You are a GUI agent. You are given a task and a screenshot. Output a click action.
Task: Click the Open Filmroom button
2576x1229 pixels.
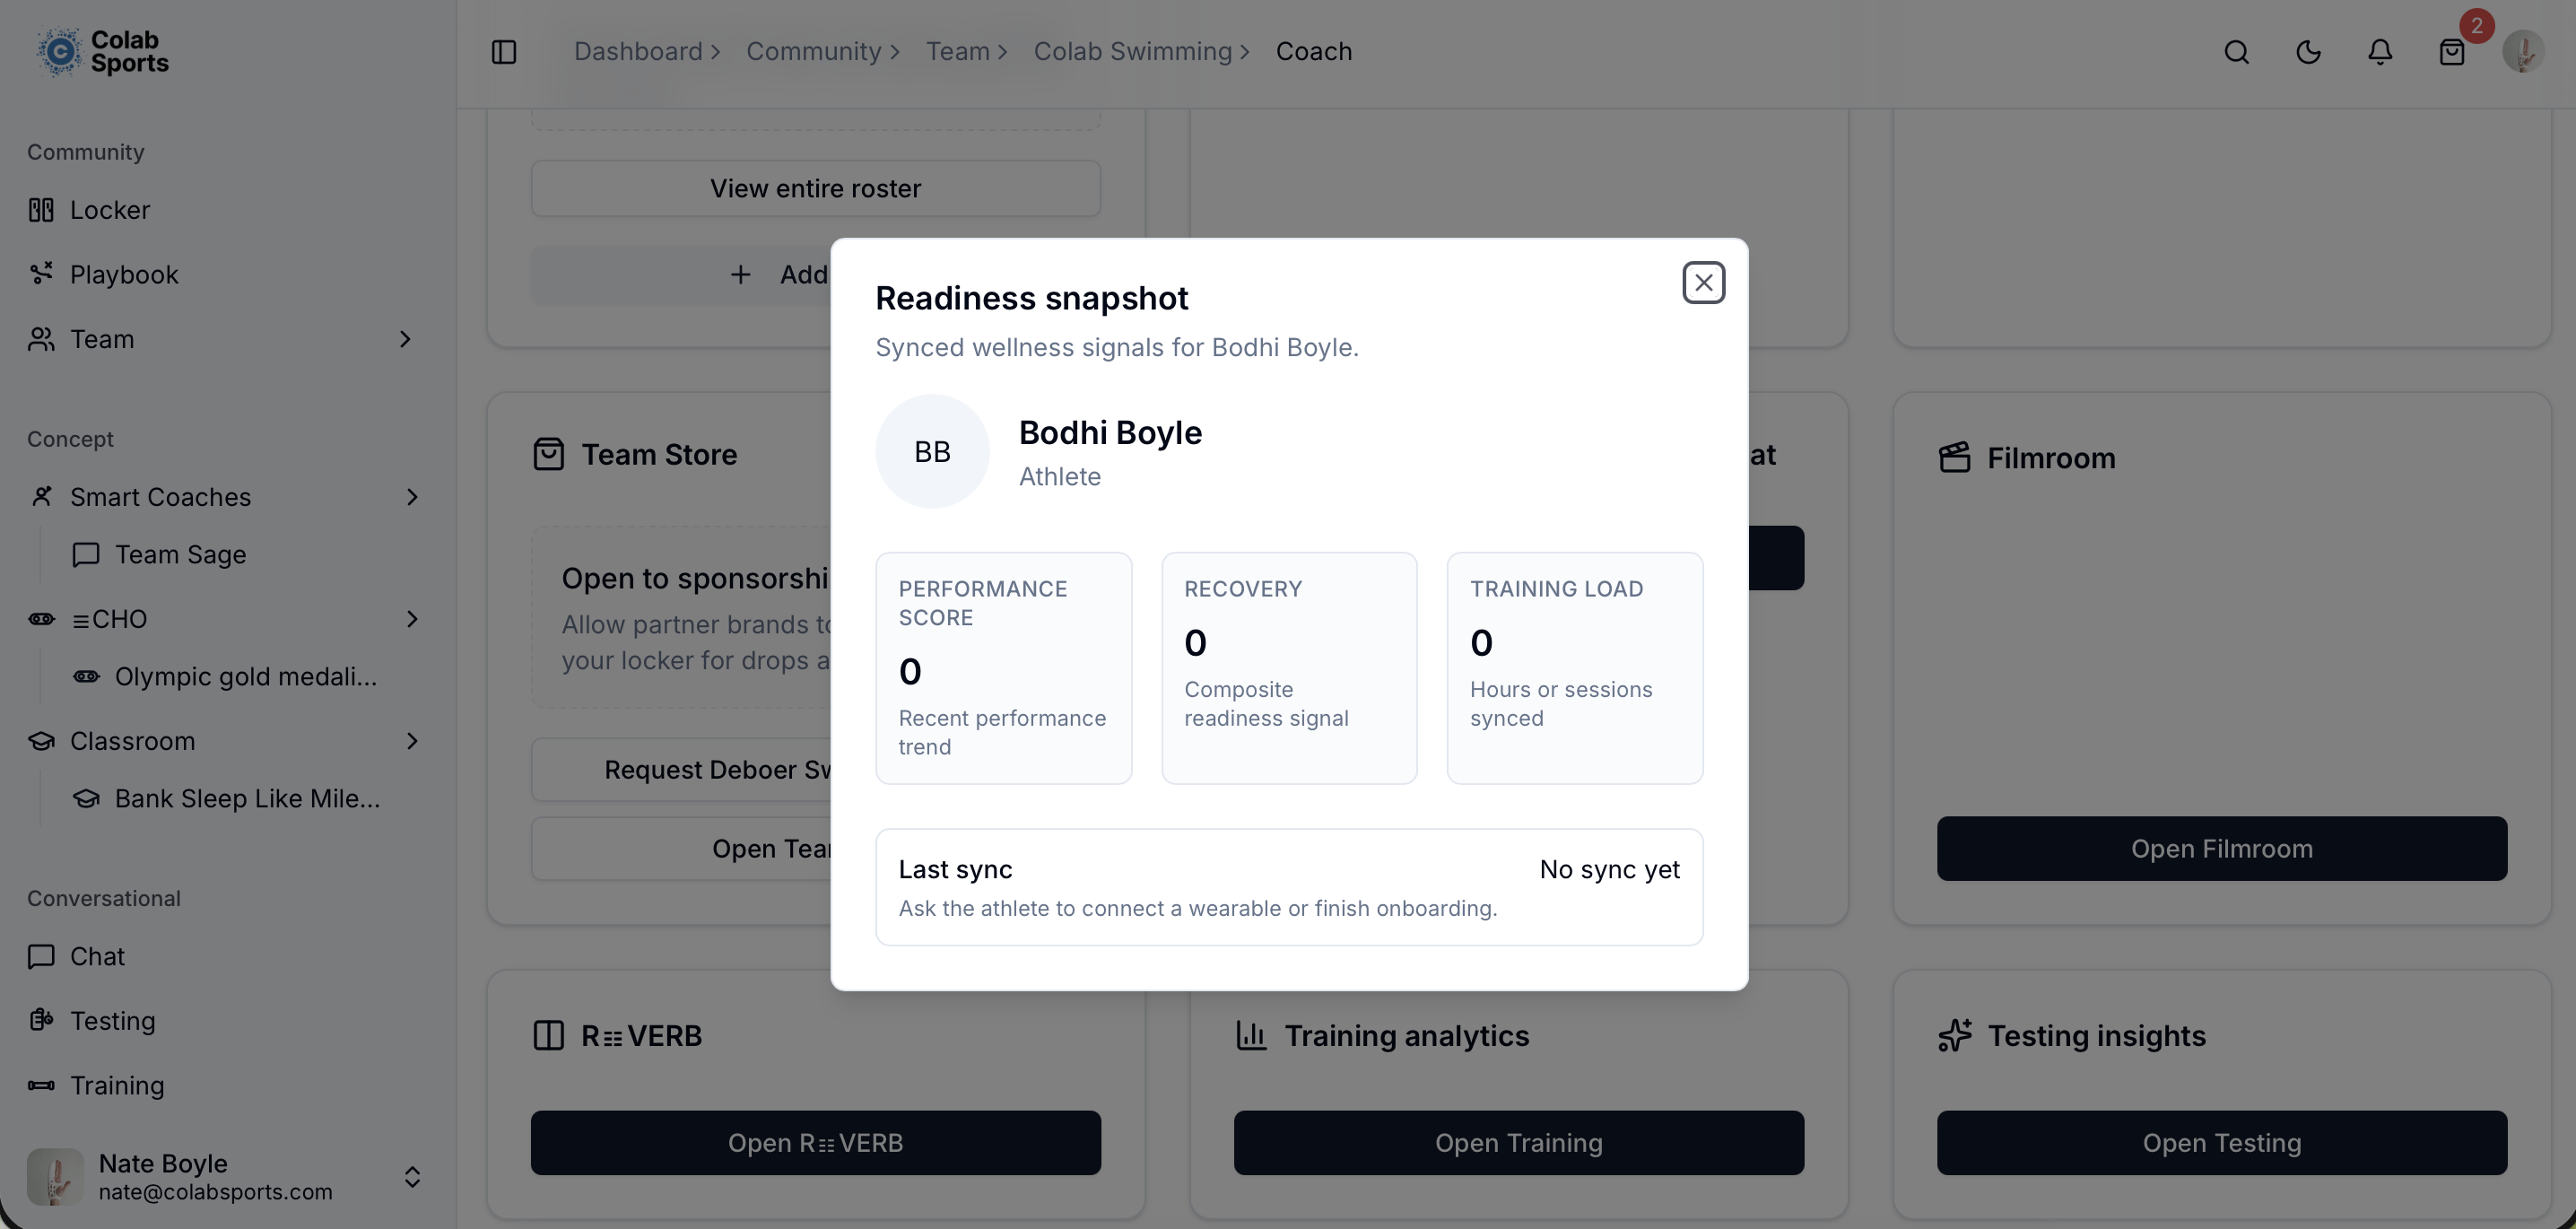click(x=2220, y=848)
